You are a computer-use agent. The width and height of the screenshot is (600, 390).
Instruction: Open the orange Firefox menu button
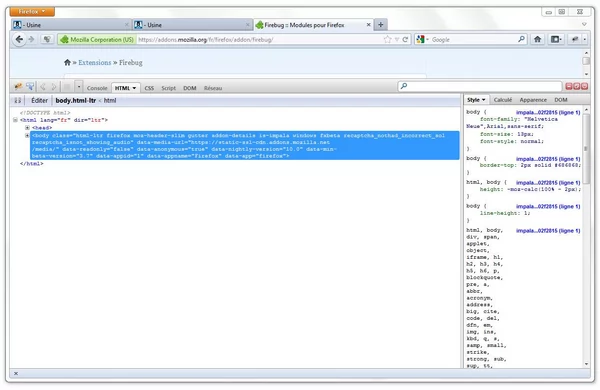point(32,11)
